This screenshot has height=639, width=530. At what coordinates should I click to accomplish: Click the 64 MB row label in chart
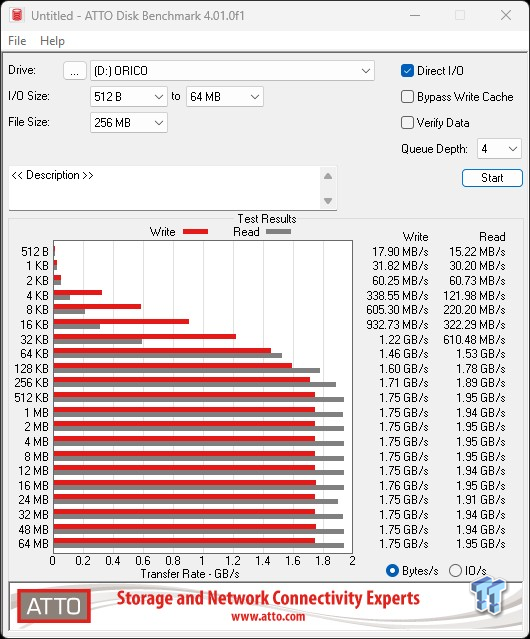point(33,544)
